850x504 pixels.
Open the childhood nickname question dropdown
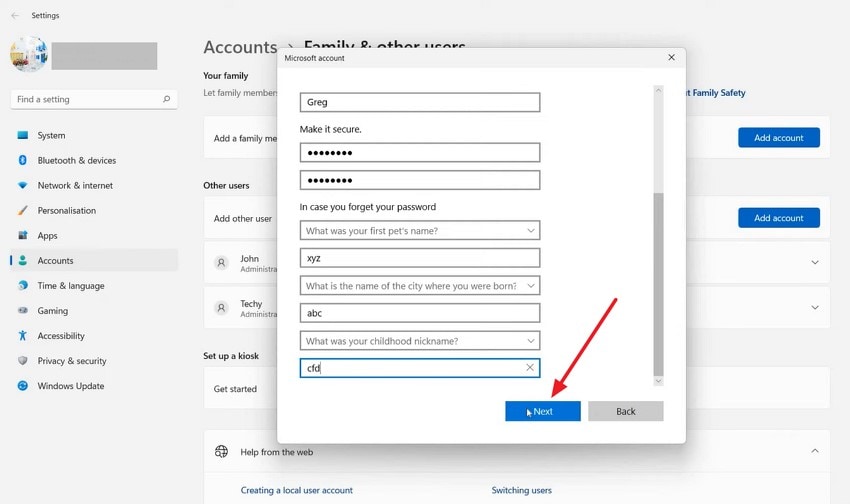click(420, 341)
